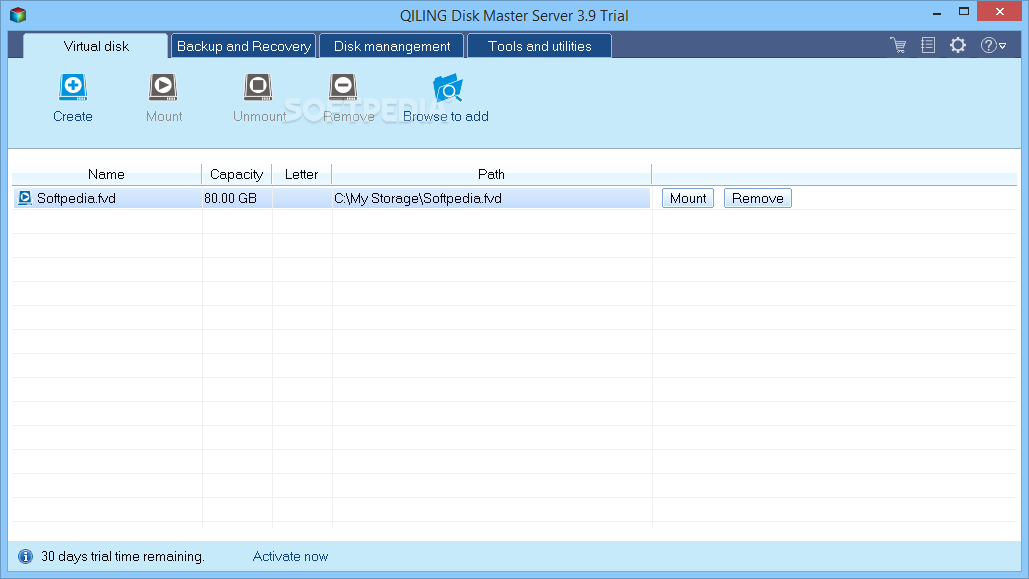Screen dimensions: 1029x579
Task: Click the Mount button in Softpedia.fvd row
Action: (x=688, y=198)
